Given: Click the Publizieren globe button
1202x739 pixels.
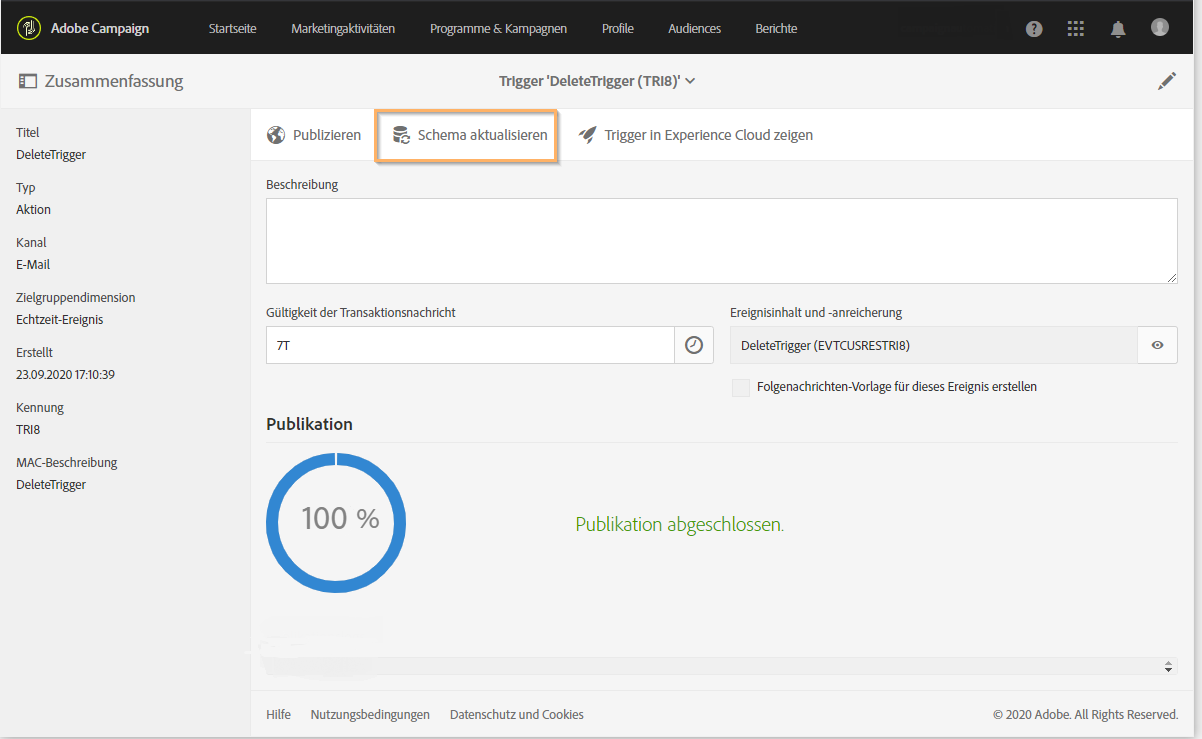Looking at the screenshot, I should (x=314, y=135).
